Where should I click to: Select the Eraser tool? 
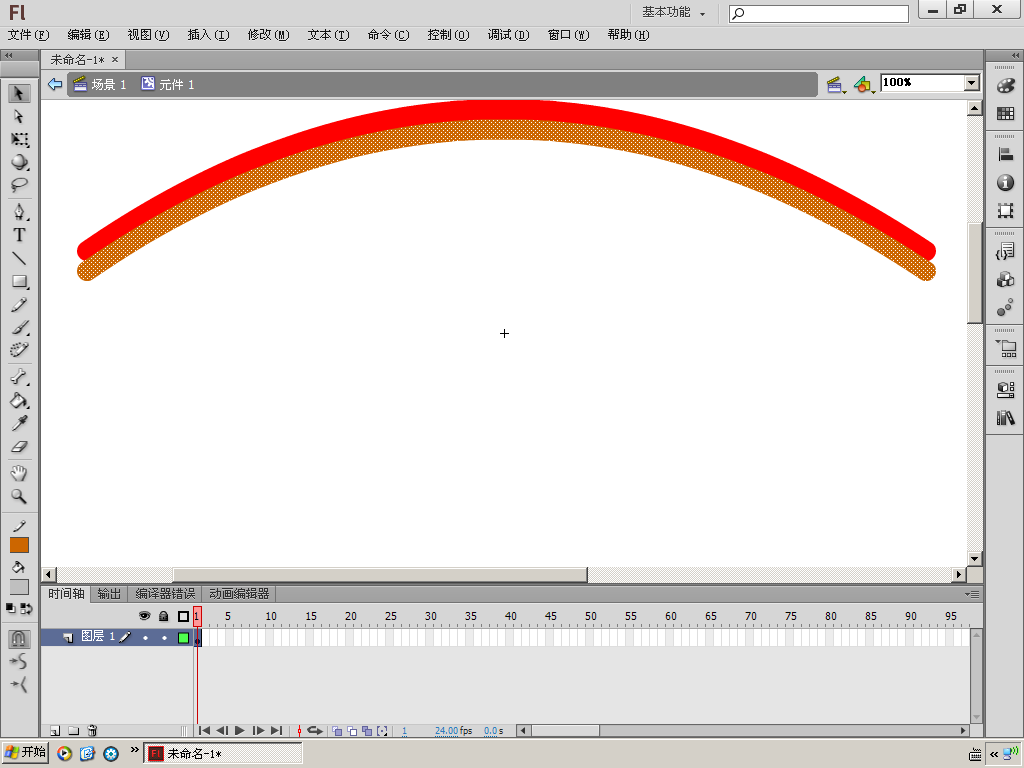tap(19, 447)
